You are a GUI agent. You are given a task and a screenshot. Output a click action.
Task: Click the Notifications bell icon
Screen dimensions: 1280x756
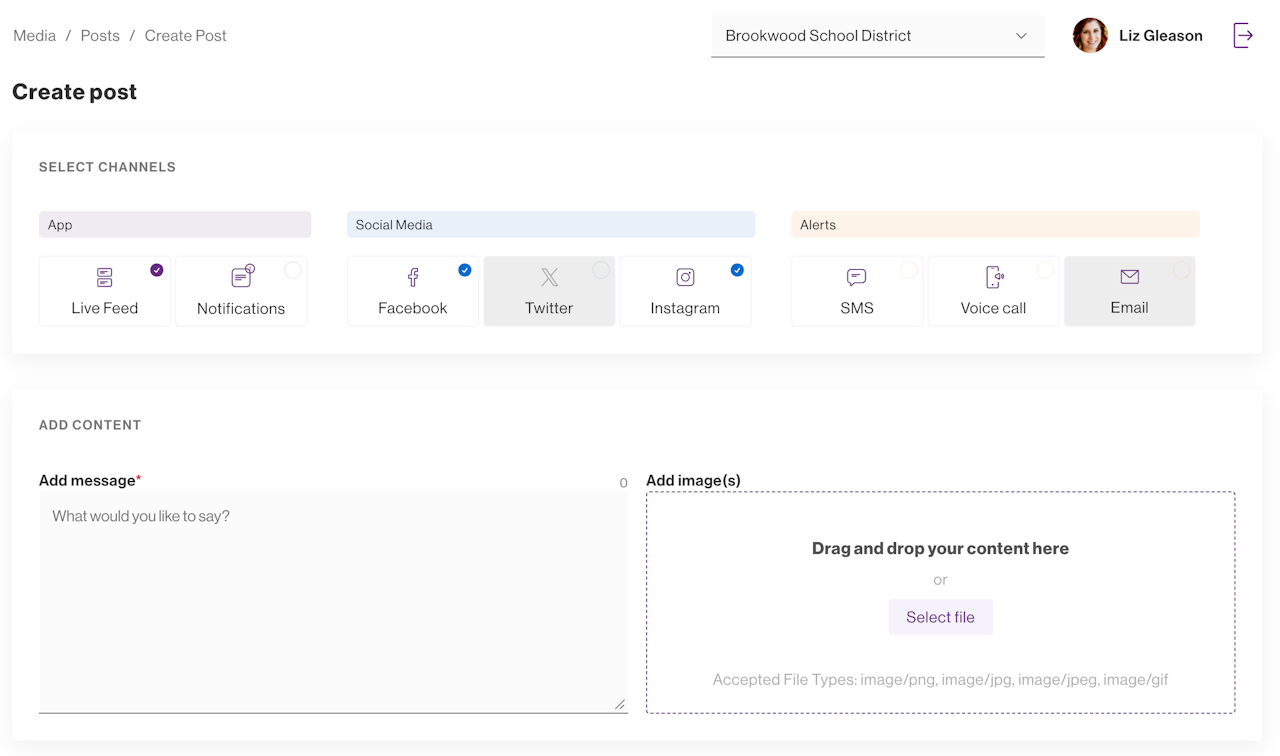(242, 277)
